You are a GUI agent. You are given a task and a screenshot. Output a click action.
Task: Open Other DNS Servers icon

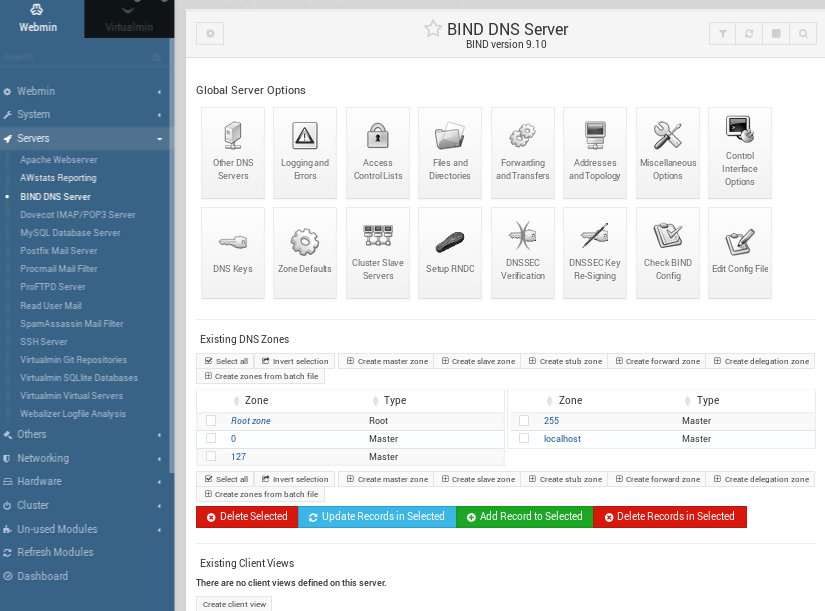click(232, 146)
